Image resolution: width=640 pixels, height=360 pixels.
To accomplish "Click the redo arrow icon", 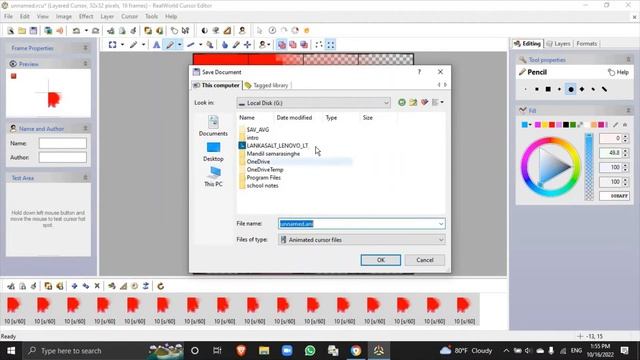I will pyautogui.click(x=96, y=31).
